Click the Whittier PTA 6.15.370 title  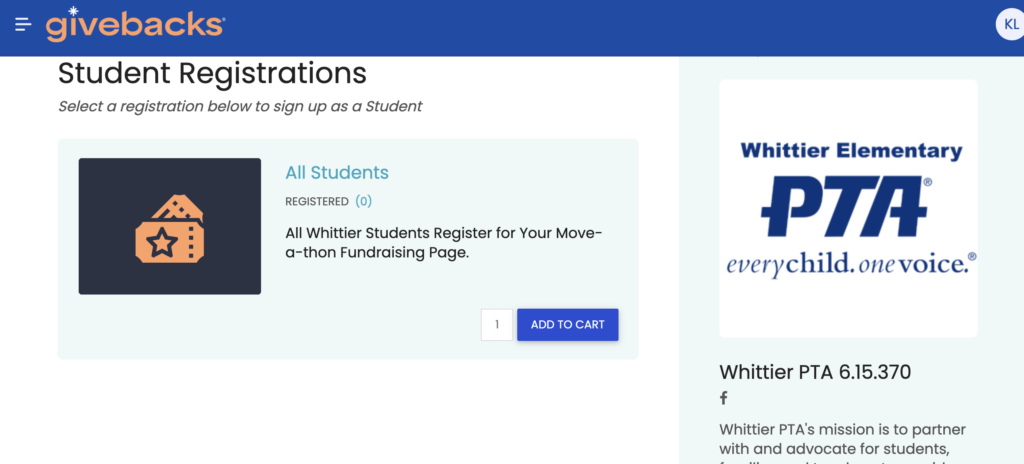coord(815,372)
